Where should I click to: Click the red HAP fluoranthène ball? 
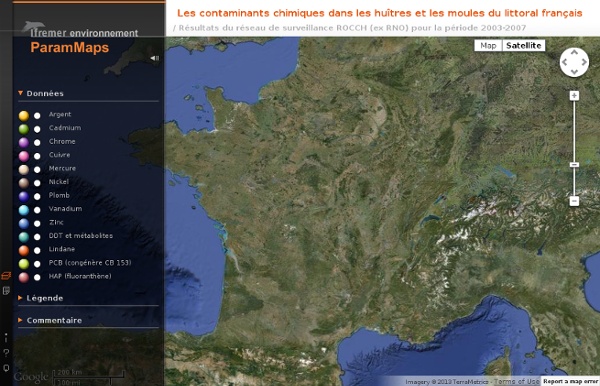[x=24, y=277]
